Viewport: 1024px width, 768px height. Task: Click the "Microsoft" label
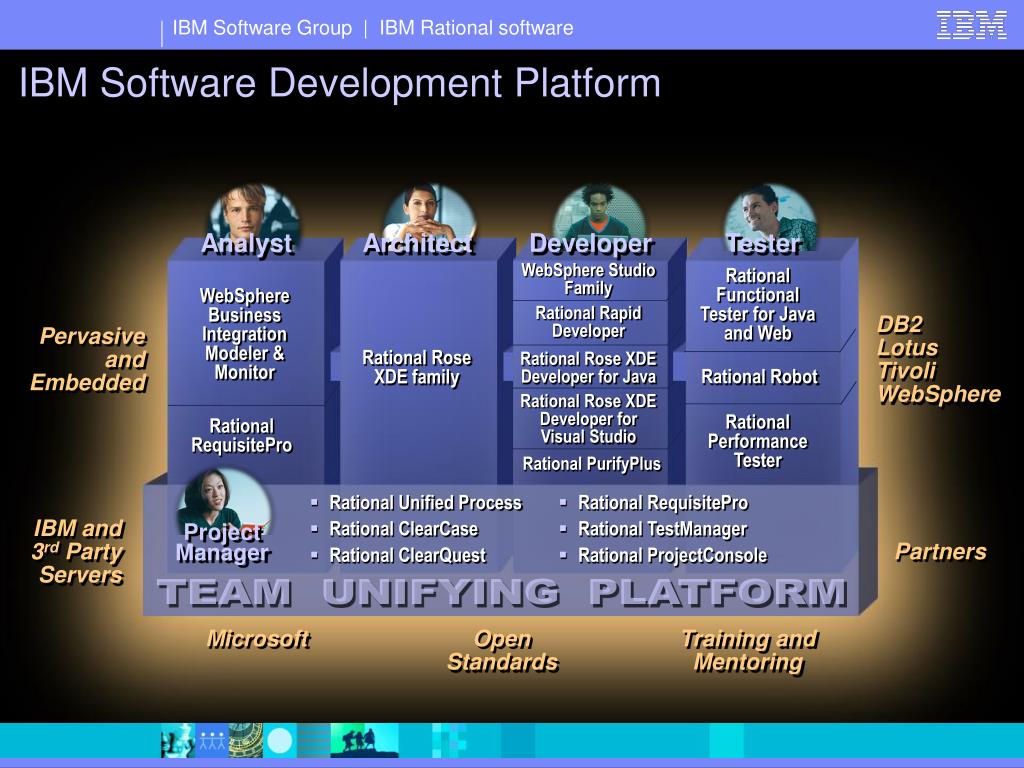click(259, 639)
